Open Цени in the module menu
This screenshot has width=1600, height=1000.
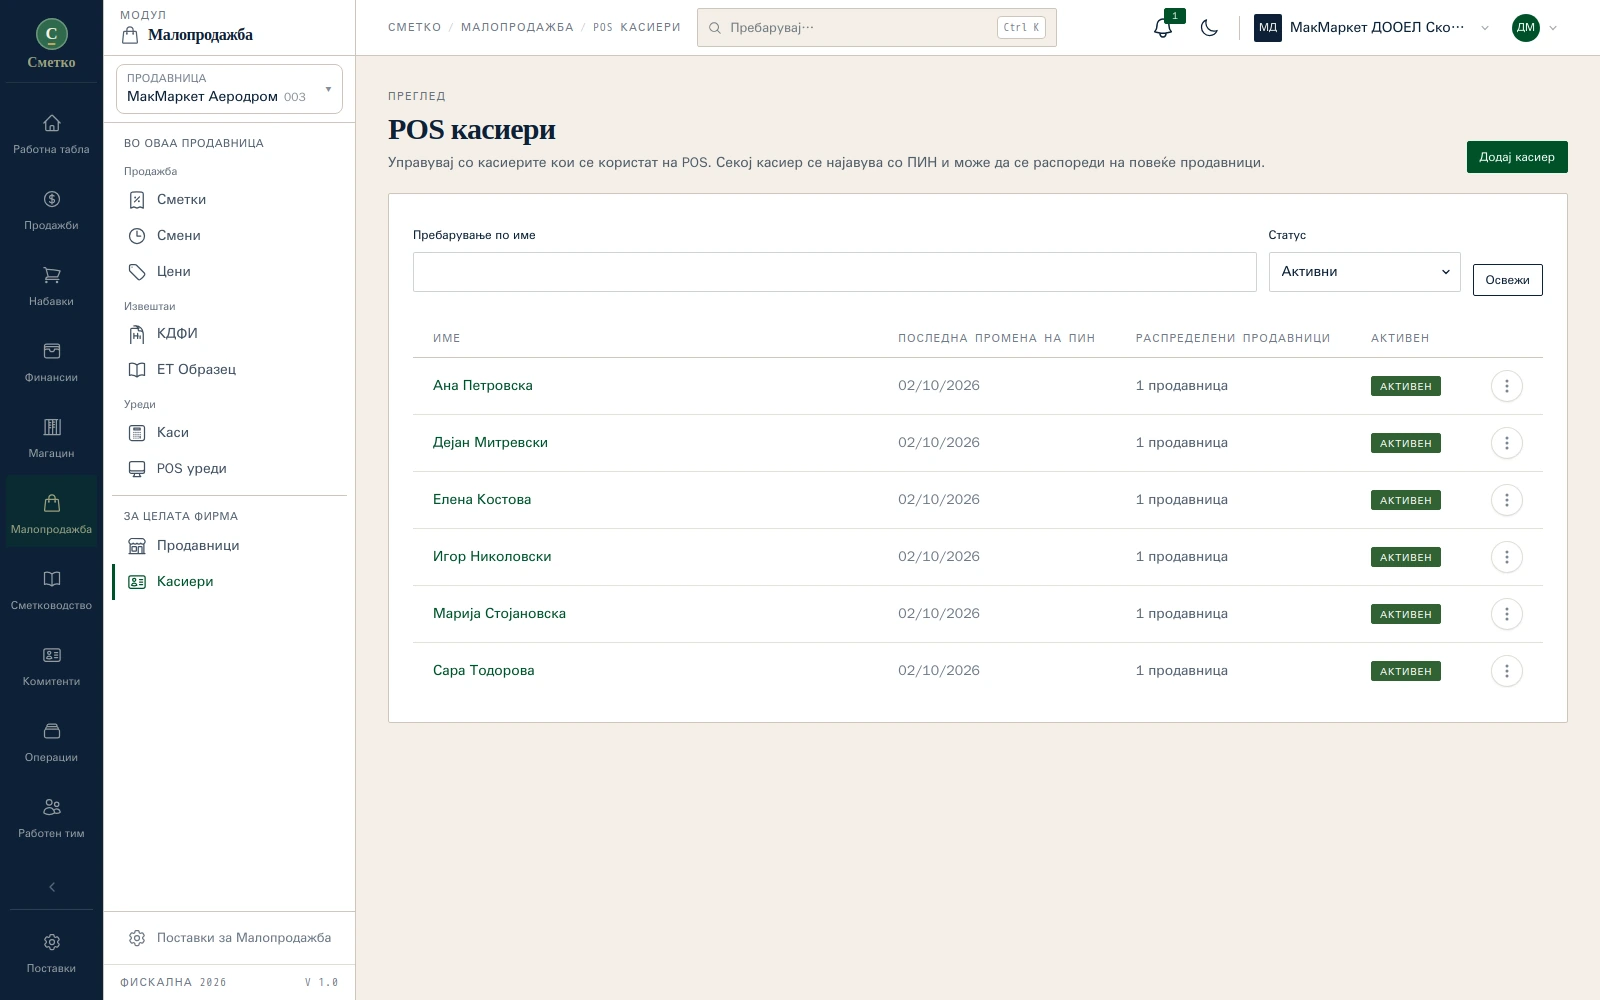pos(229,272)
